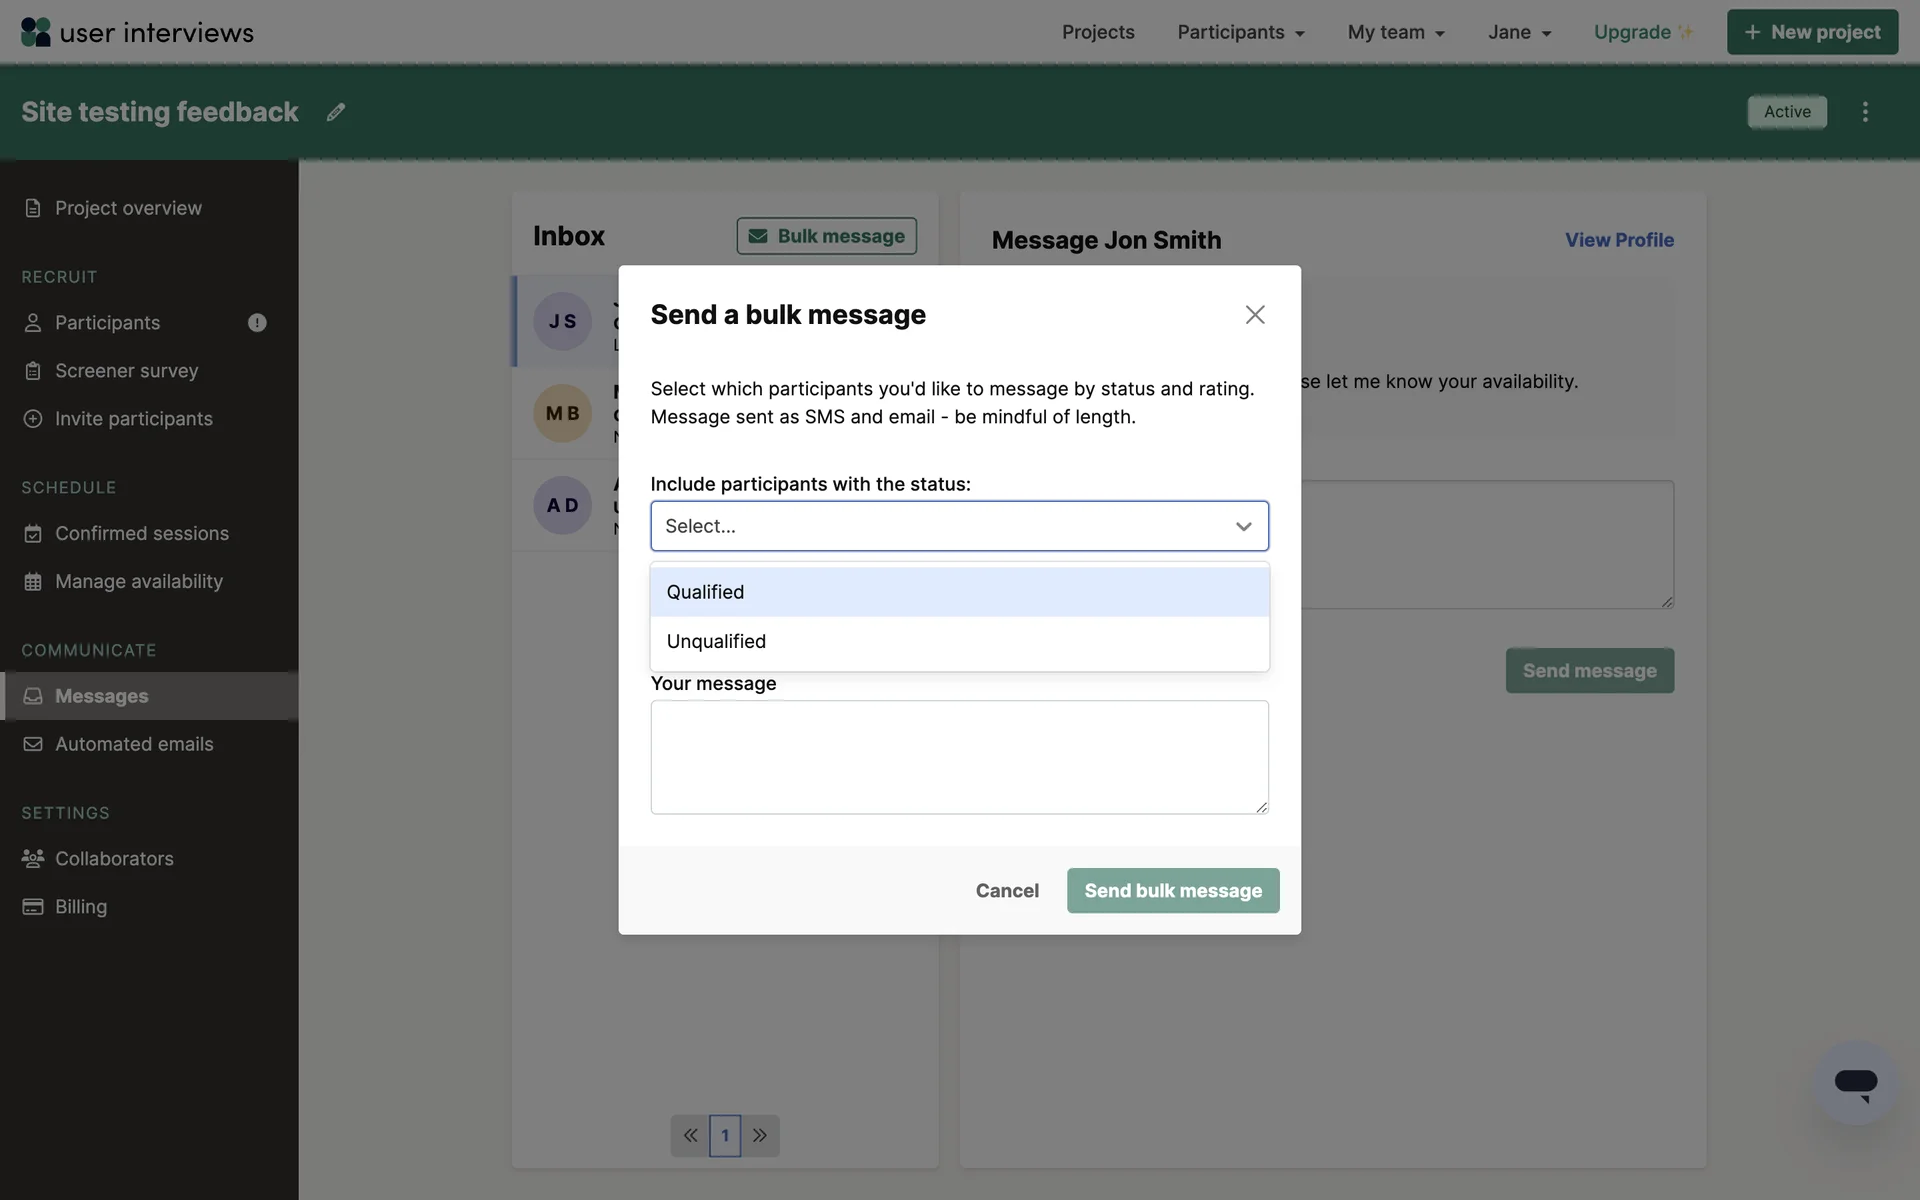Open JS avatar conversation in inbox
Image resolution: width=1920 pixels, height=1200 pixels.
coord(563,321)
